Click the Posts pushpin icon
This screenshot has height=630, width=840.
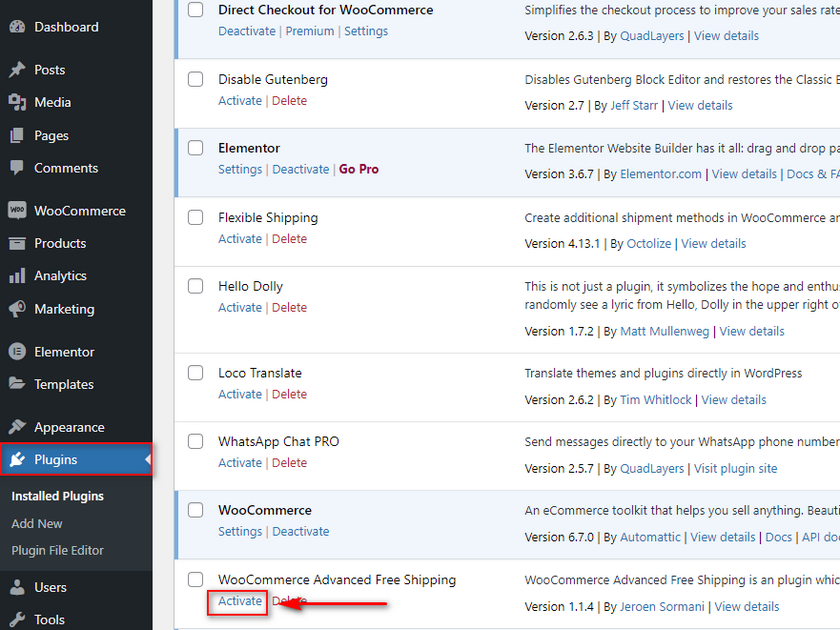[17, 70]
